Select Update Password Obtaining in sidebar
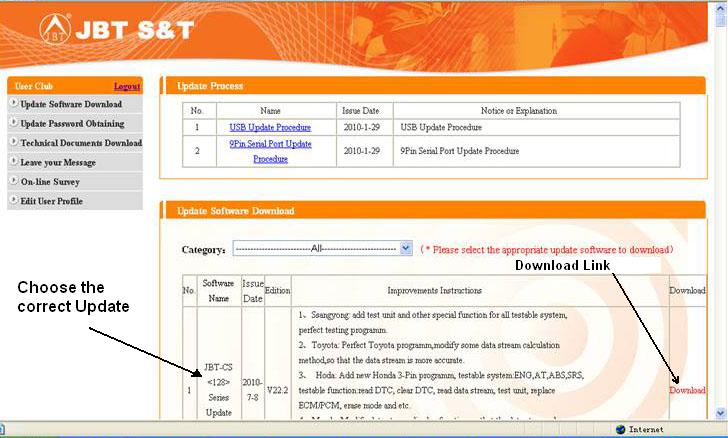Image resolution: width=728 pixels, height=438 pixels. pos(72,124)
